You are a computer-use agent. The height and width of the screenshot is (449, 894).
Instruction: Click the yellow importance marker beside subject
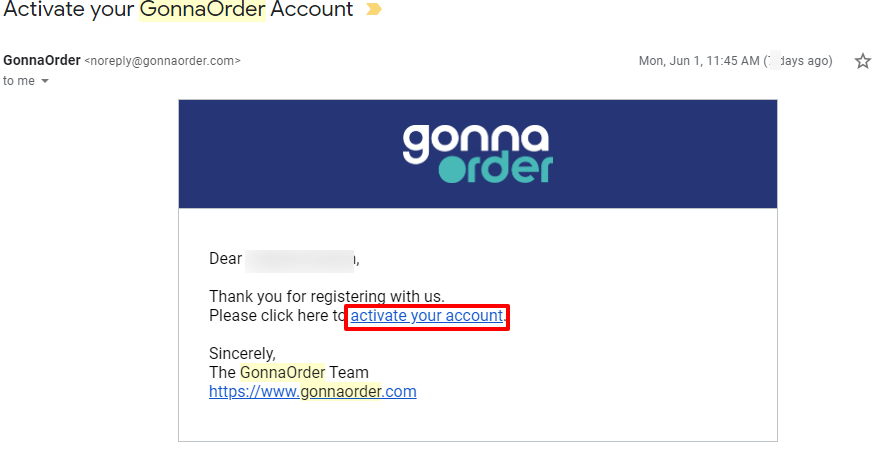click(373, 9)
